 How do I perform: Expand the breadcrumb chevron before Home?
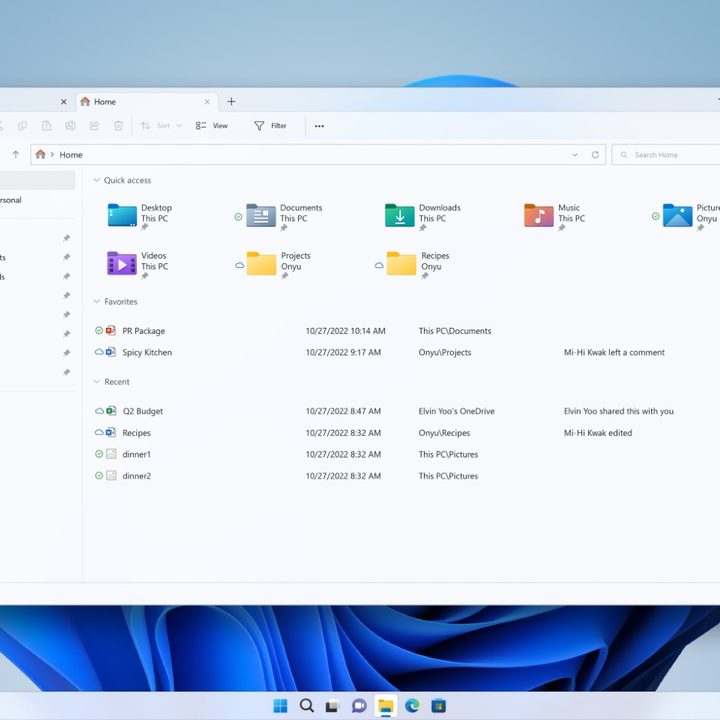52,155
